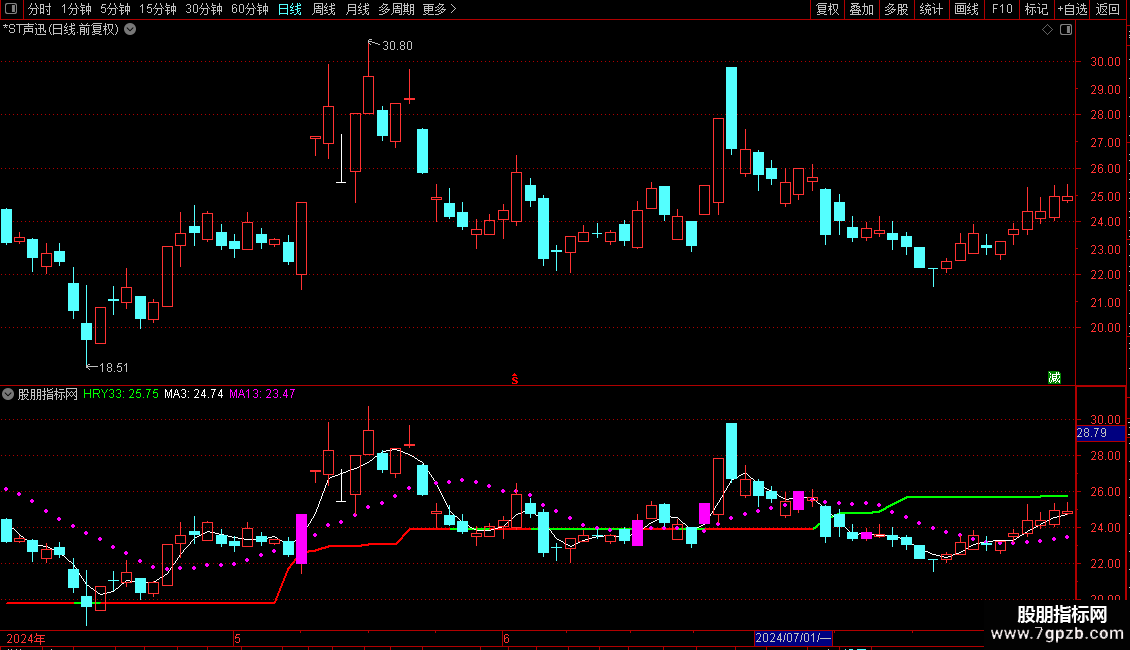Open the 统计 statistics tool
The height and width of the screenshot is (650, 1130).
click(x=930, y=9)
